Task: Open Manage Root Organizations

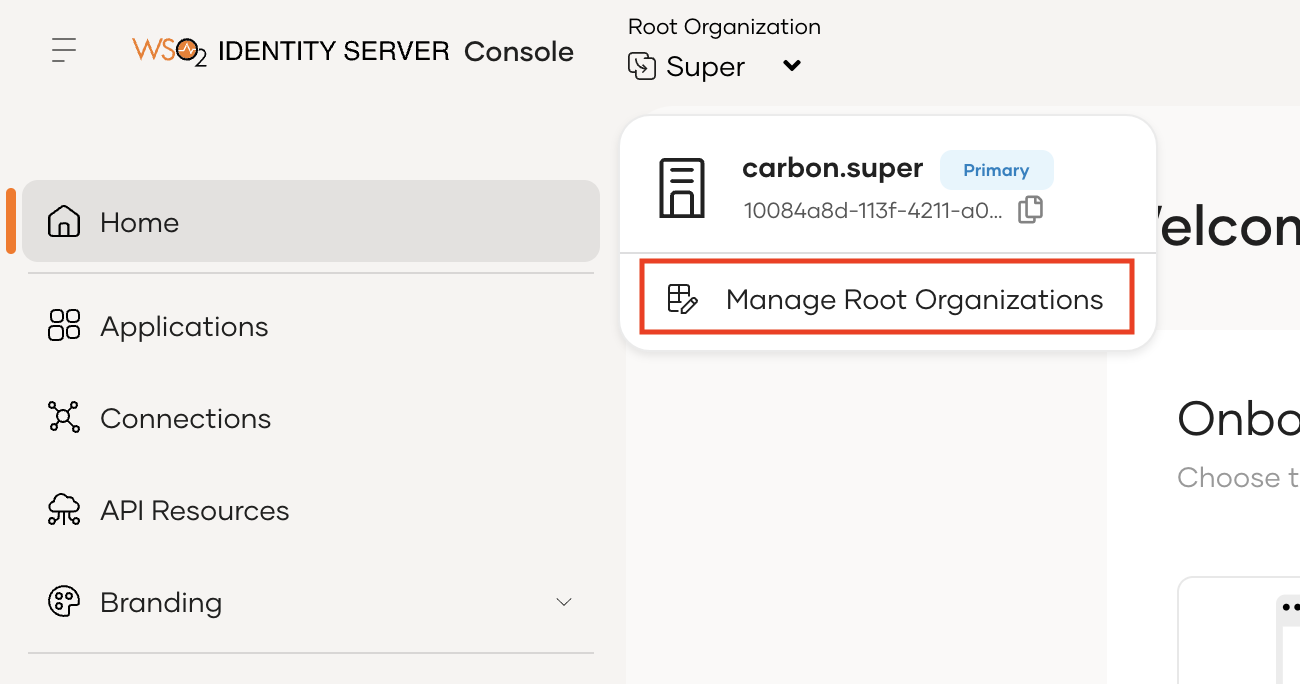Action: point(888,298)
